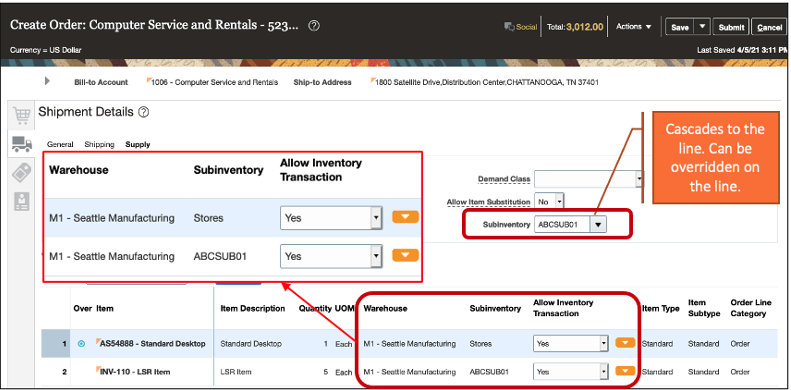Select row number 2 in order lines
The height and width of the screenshot is (390, 791).
[x=56, y=372]
